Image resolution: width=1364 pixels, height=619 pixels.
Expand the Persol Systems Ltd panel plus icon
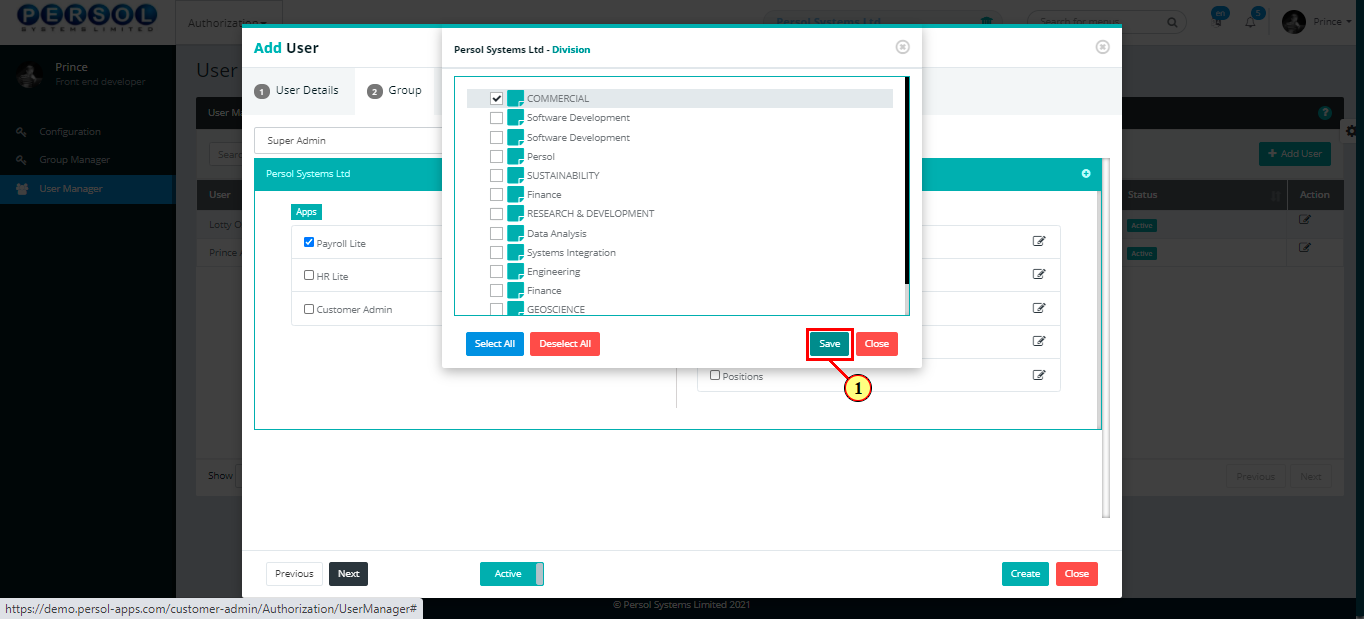[1086, 173]
